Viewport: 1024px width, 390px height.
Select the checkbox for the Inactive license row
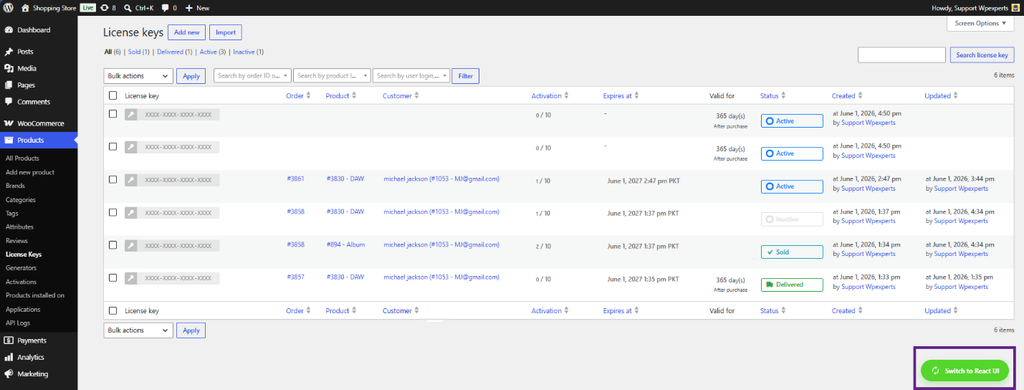(113, 212)
